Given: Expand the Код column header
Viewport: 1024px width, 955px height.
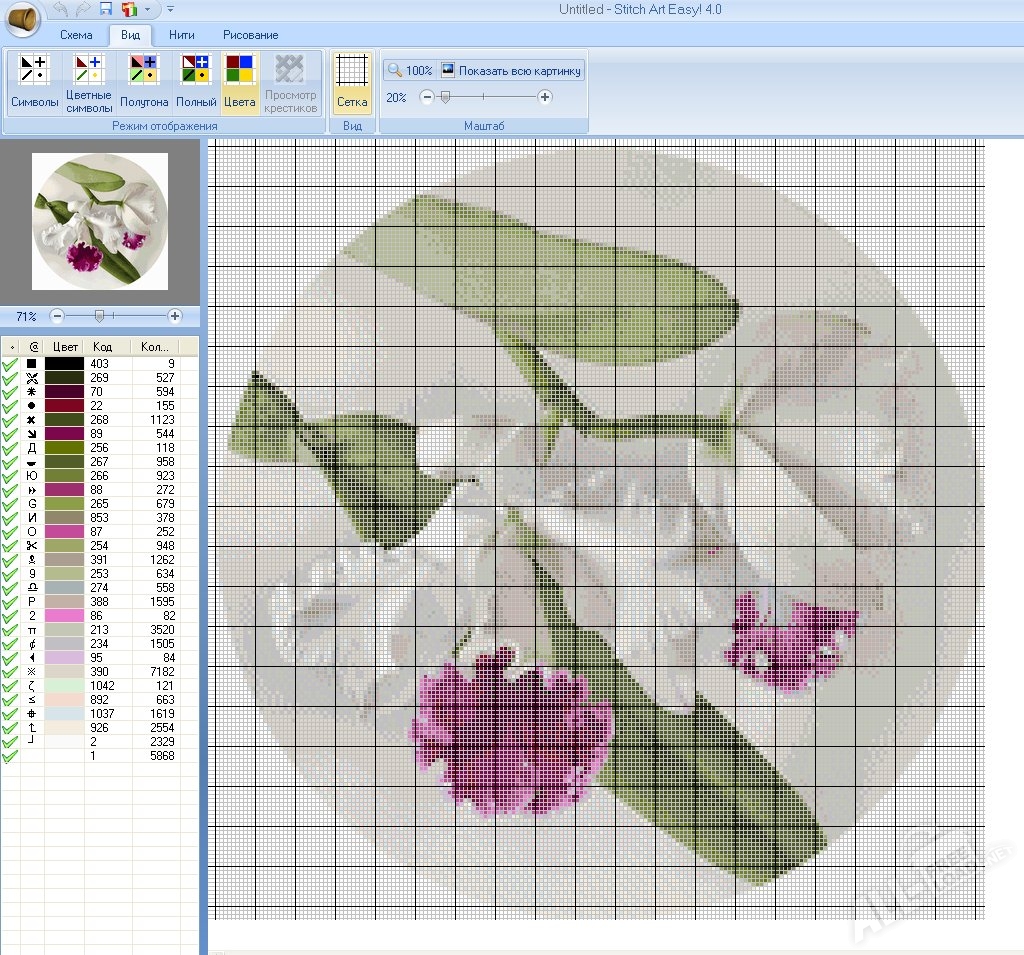Looking at the screenshot, I should (104, 345).
